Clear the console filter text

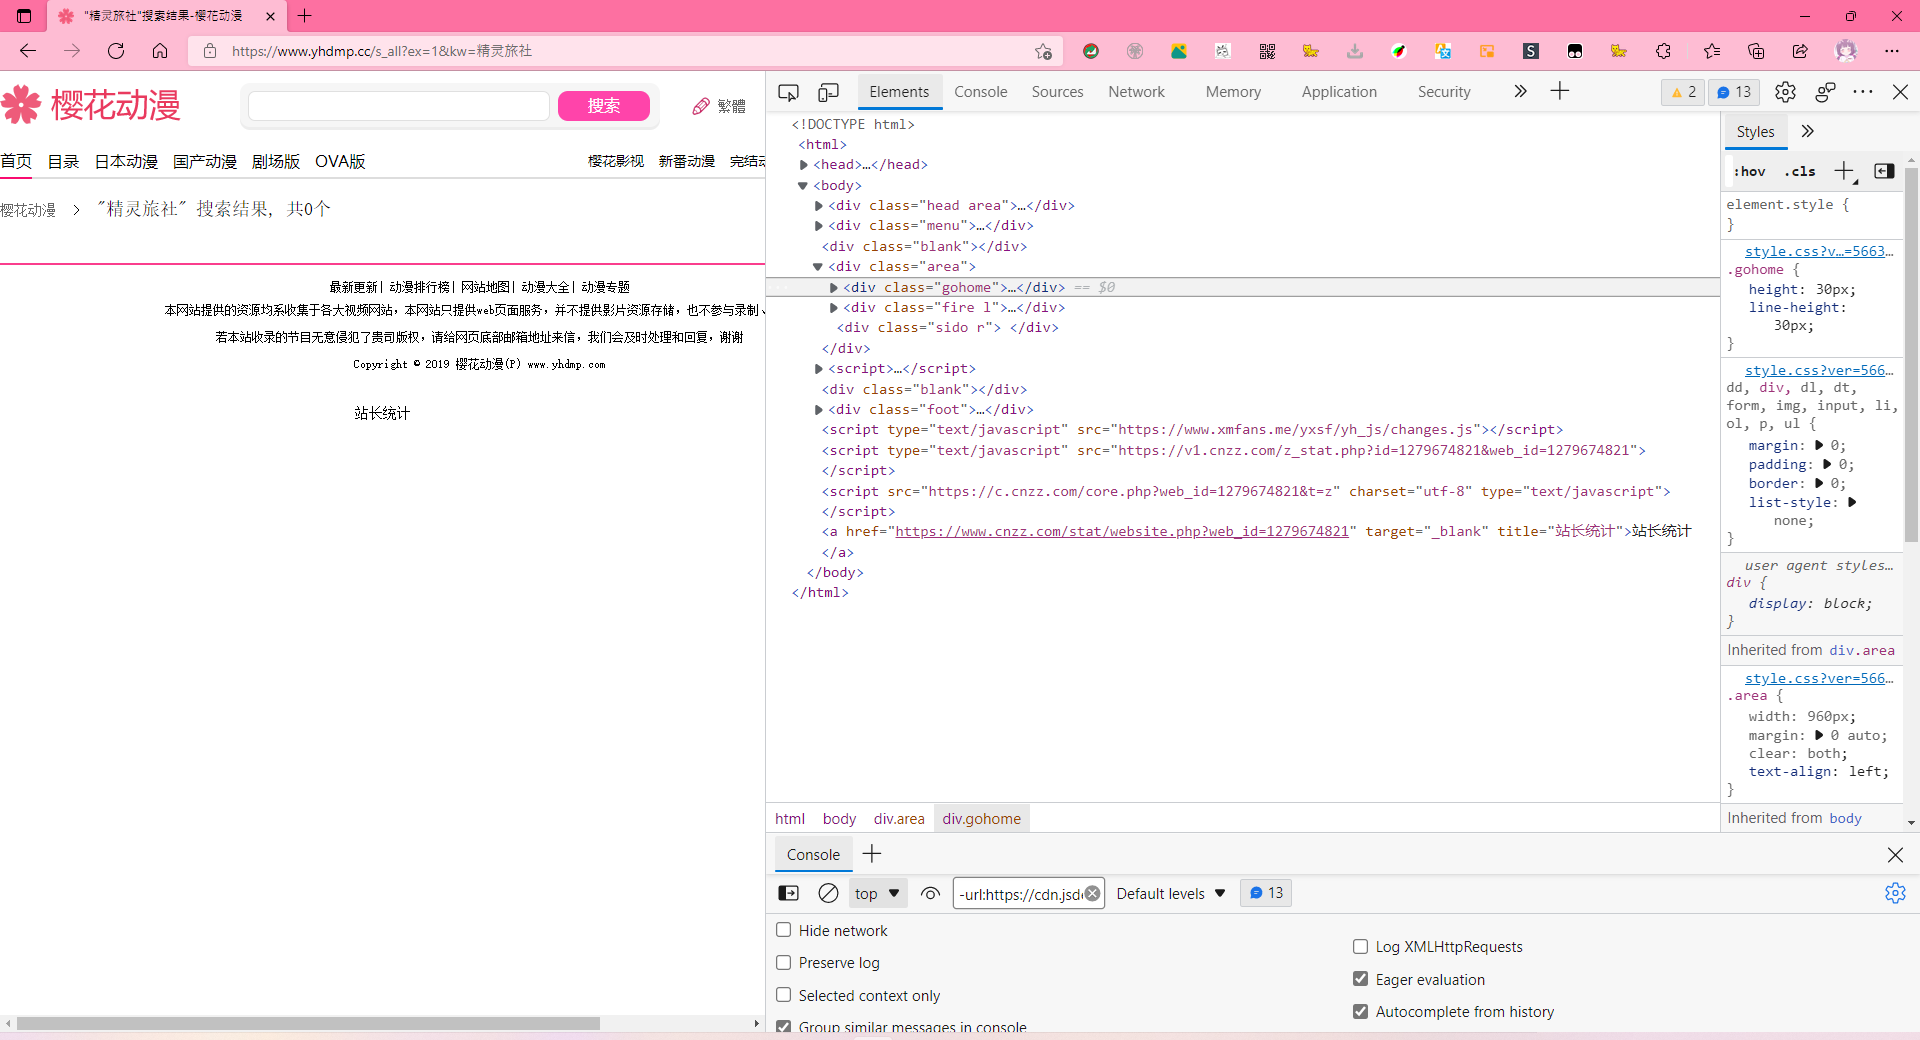tap(1092, 893)
